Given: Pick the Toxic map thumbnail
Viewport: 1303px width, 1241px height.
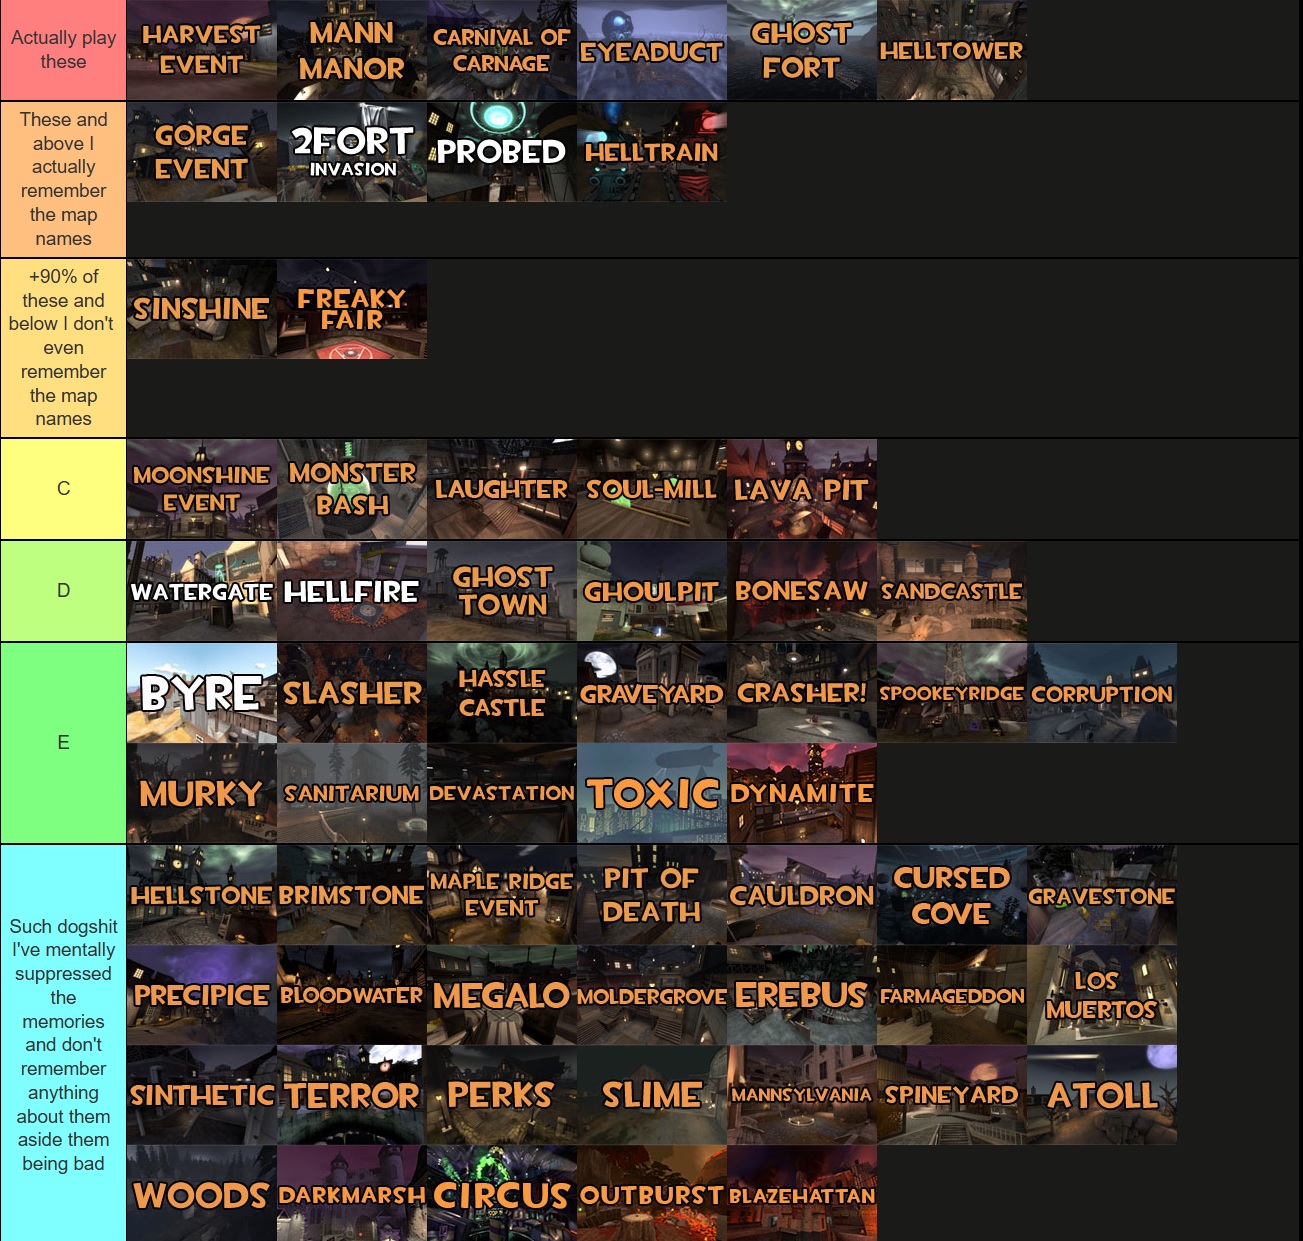Looking at the screenshot, I should point(652,793).
